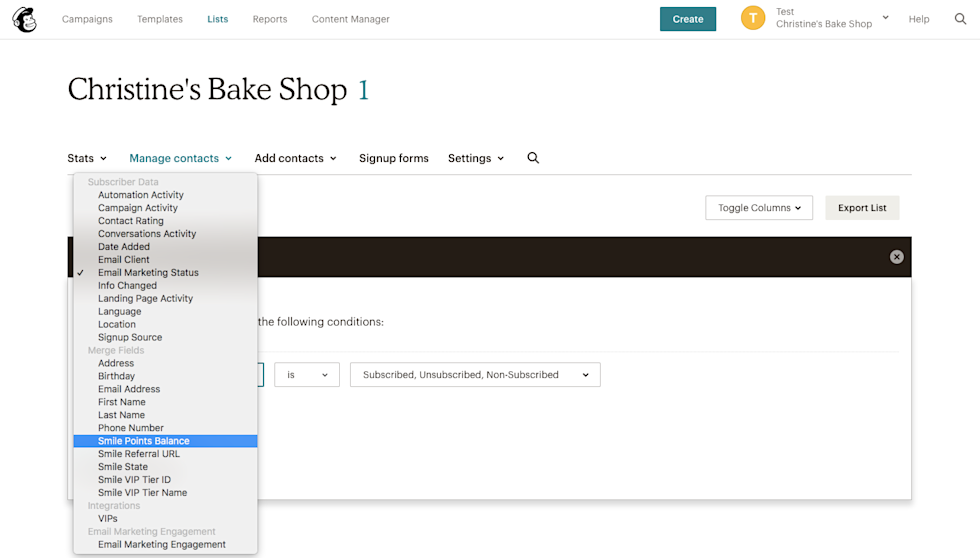Open Content Manager
The height and width of the screenshot is (558, 980).
351,19
